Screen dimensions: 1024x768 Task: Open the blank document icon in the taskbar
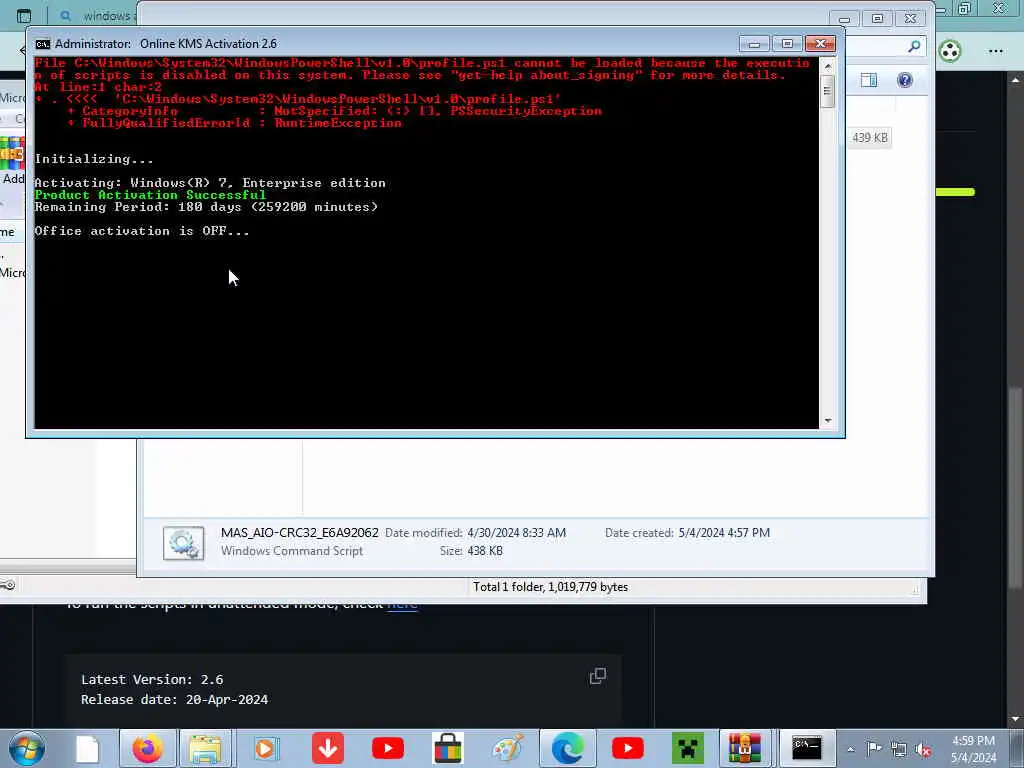[87, 748]
